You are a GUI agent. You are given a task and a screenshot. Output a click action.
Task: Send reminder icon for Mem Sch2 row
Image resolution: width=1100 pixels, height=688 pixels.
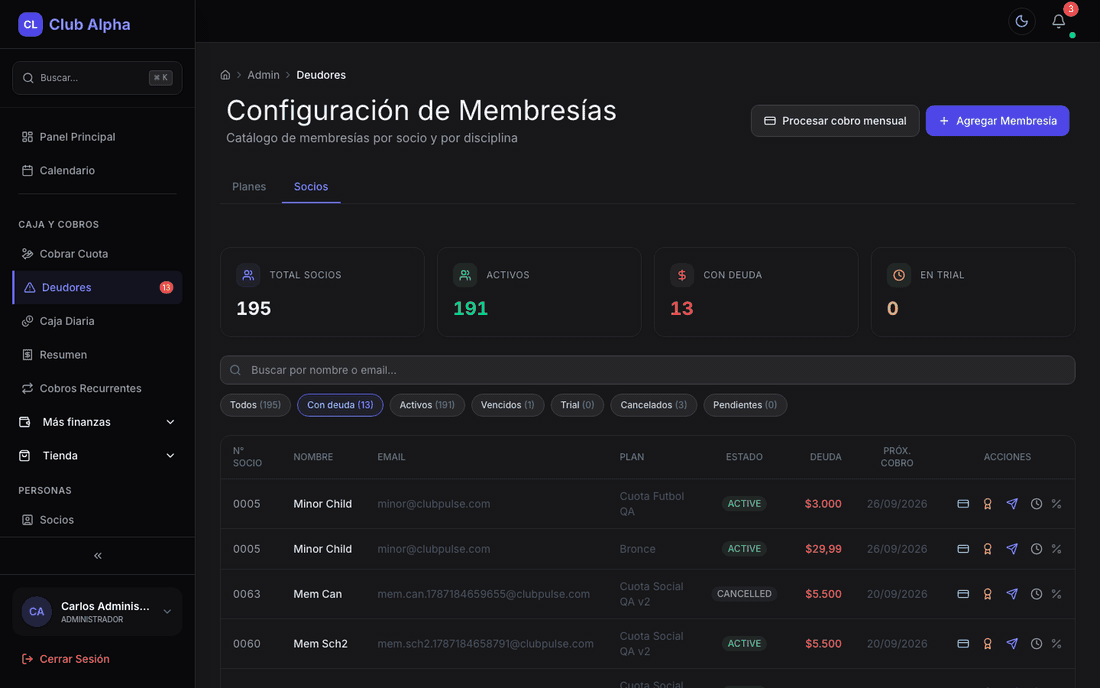(x=1012, y=643)
